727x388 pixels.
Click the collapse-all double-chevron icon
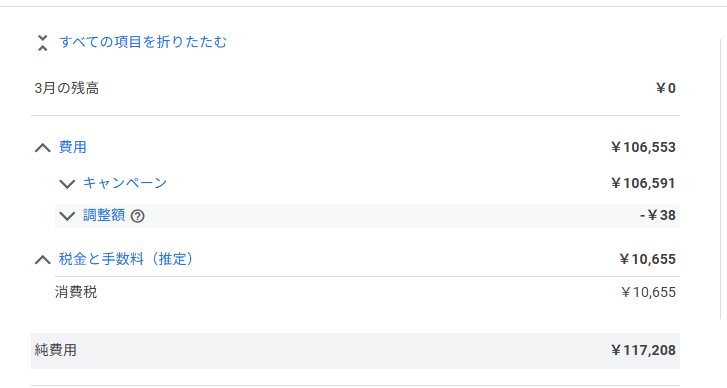coord(43,43)
